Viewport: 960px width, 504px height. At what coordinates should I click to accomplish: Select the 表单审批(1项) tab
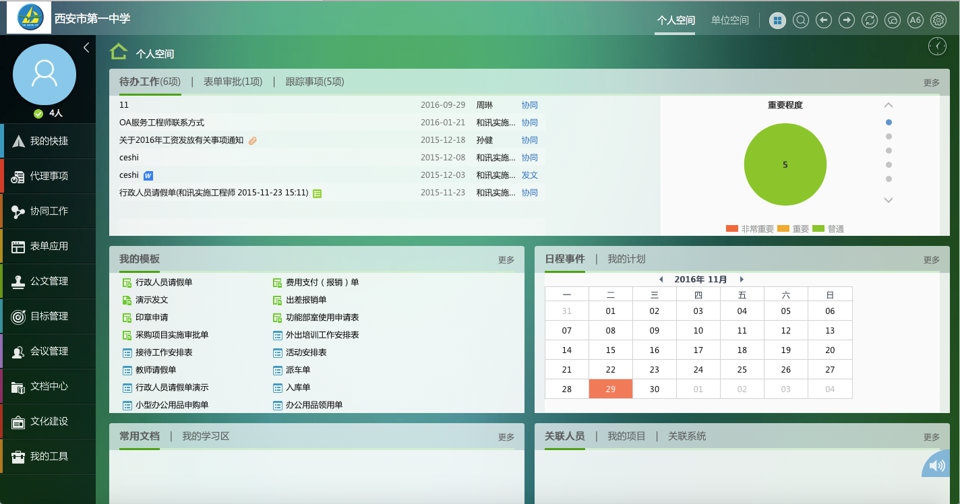coord(233,81)
